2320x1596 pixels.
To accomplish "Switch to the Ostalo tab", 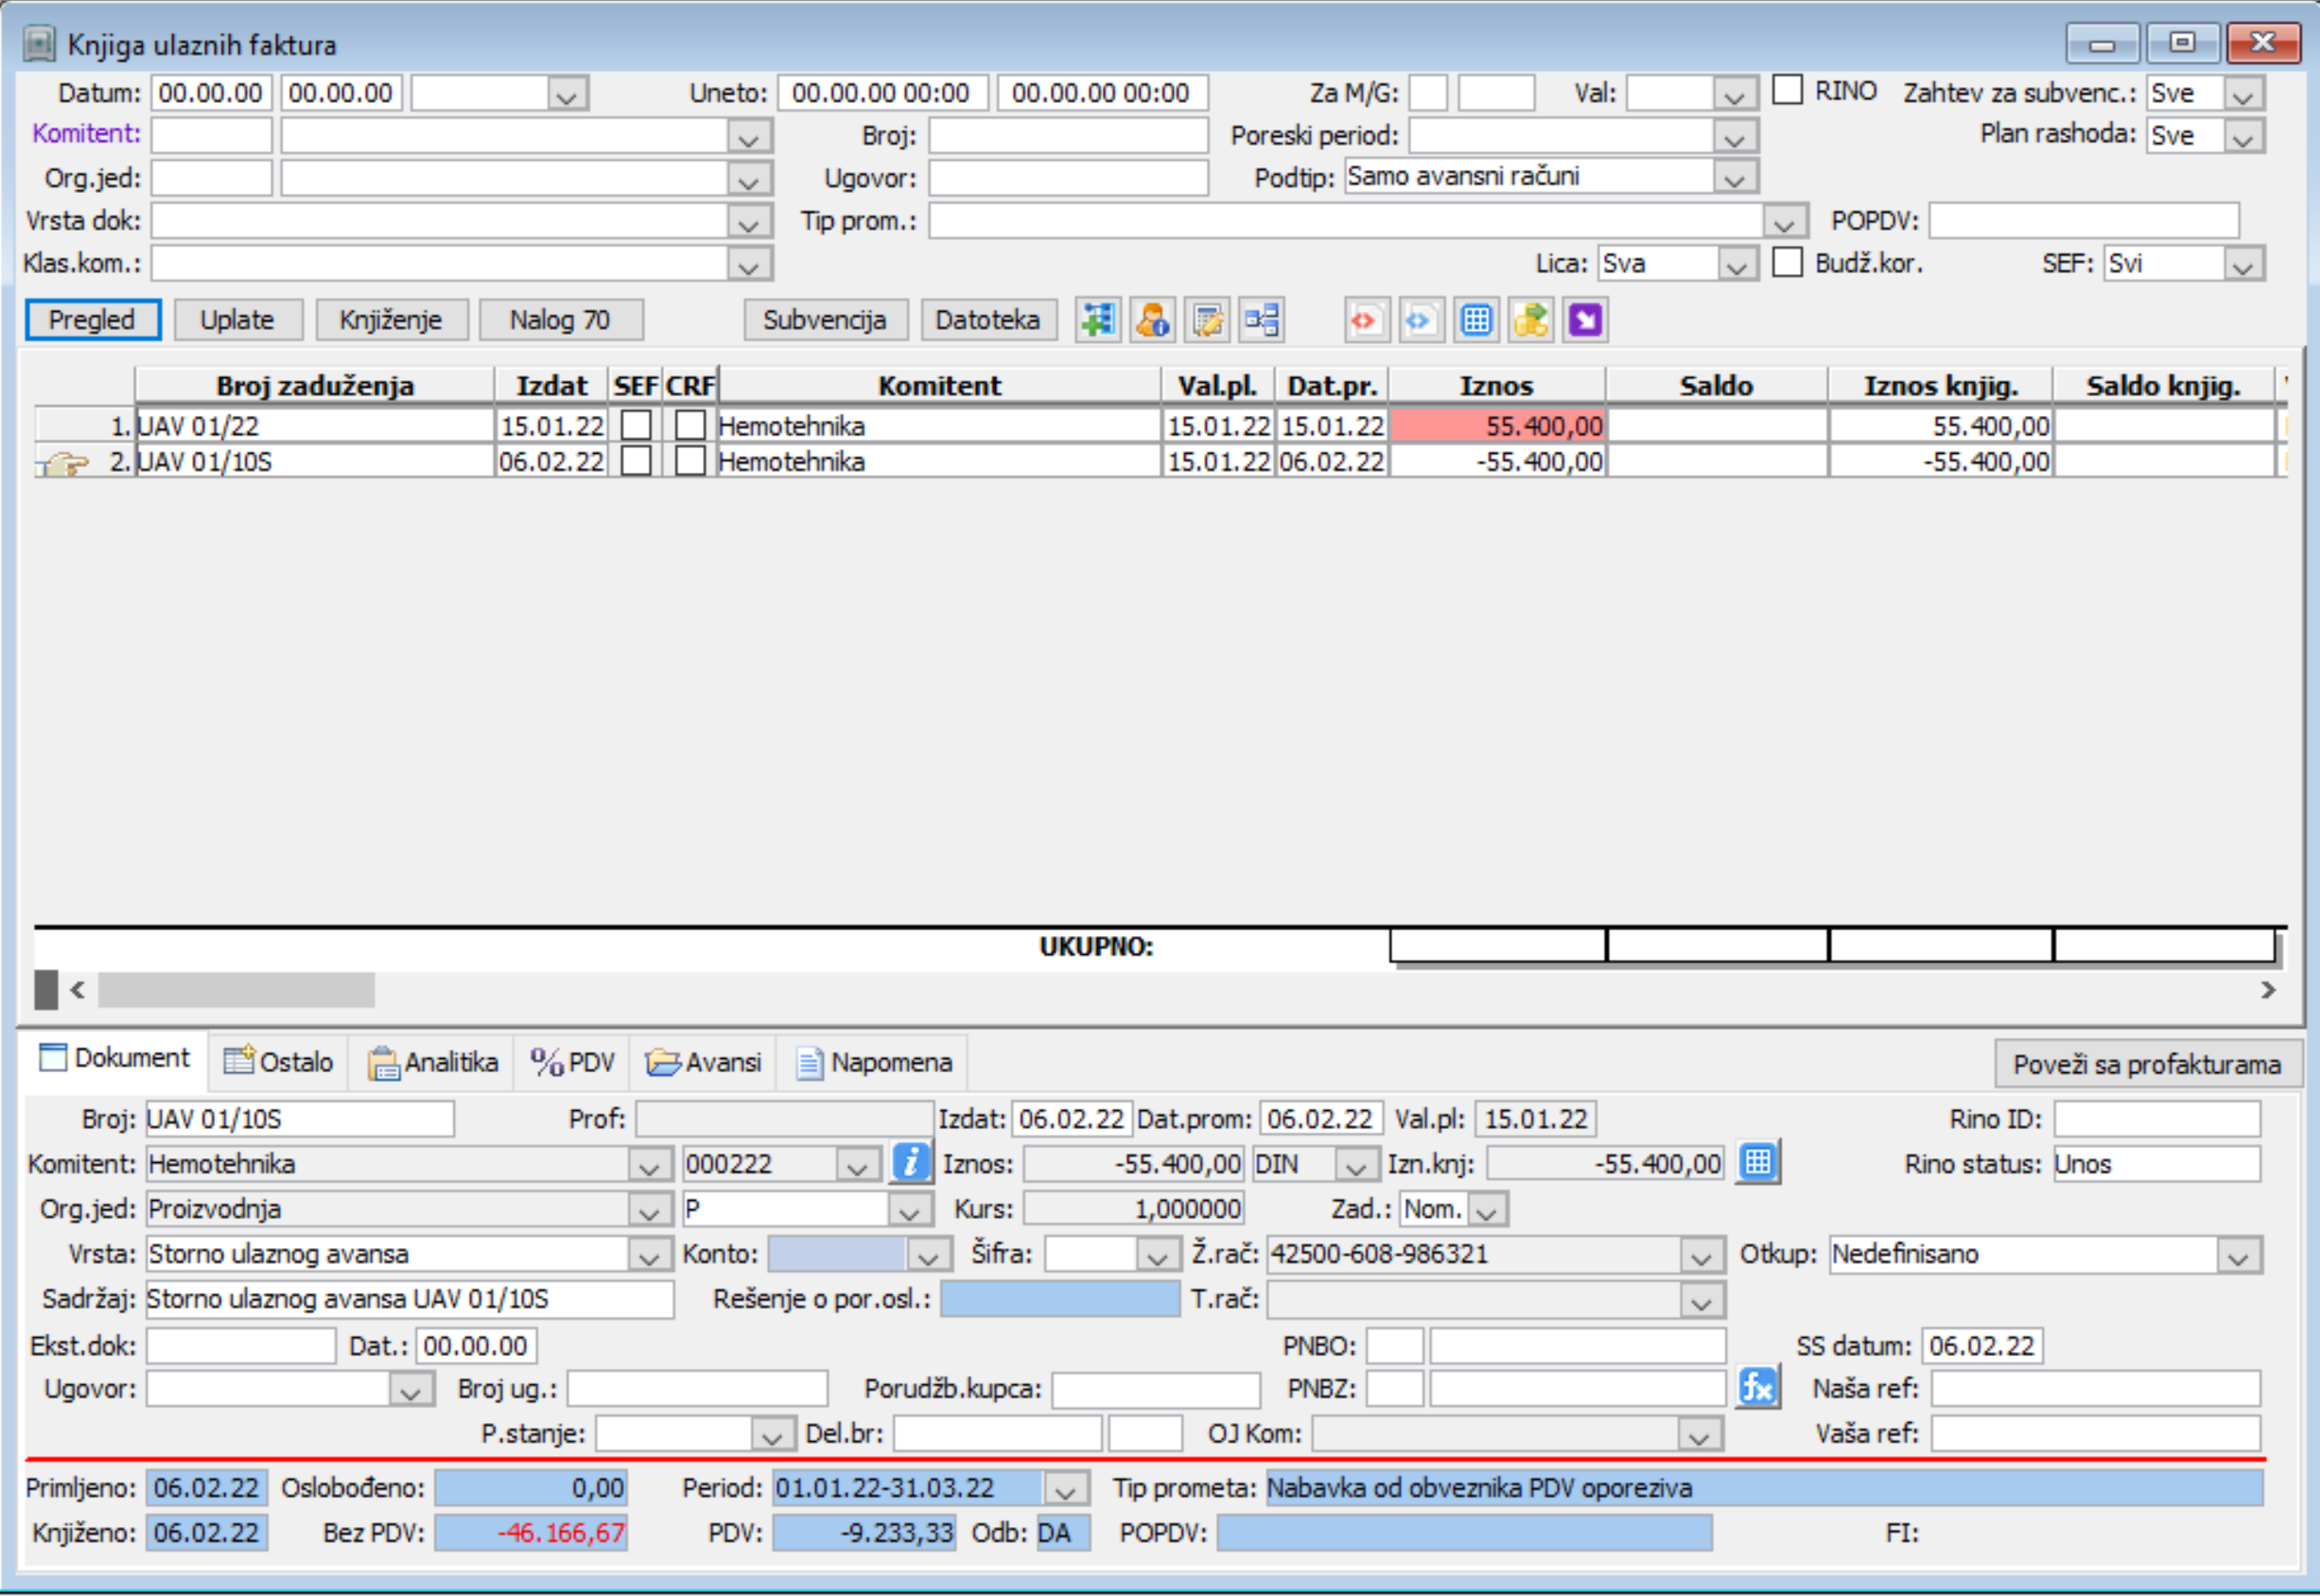I will 279,1062.
